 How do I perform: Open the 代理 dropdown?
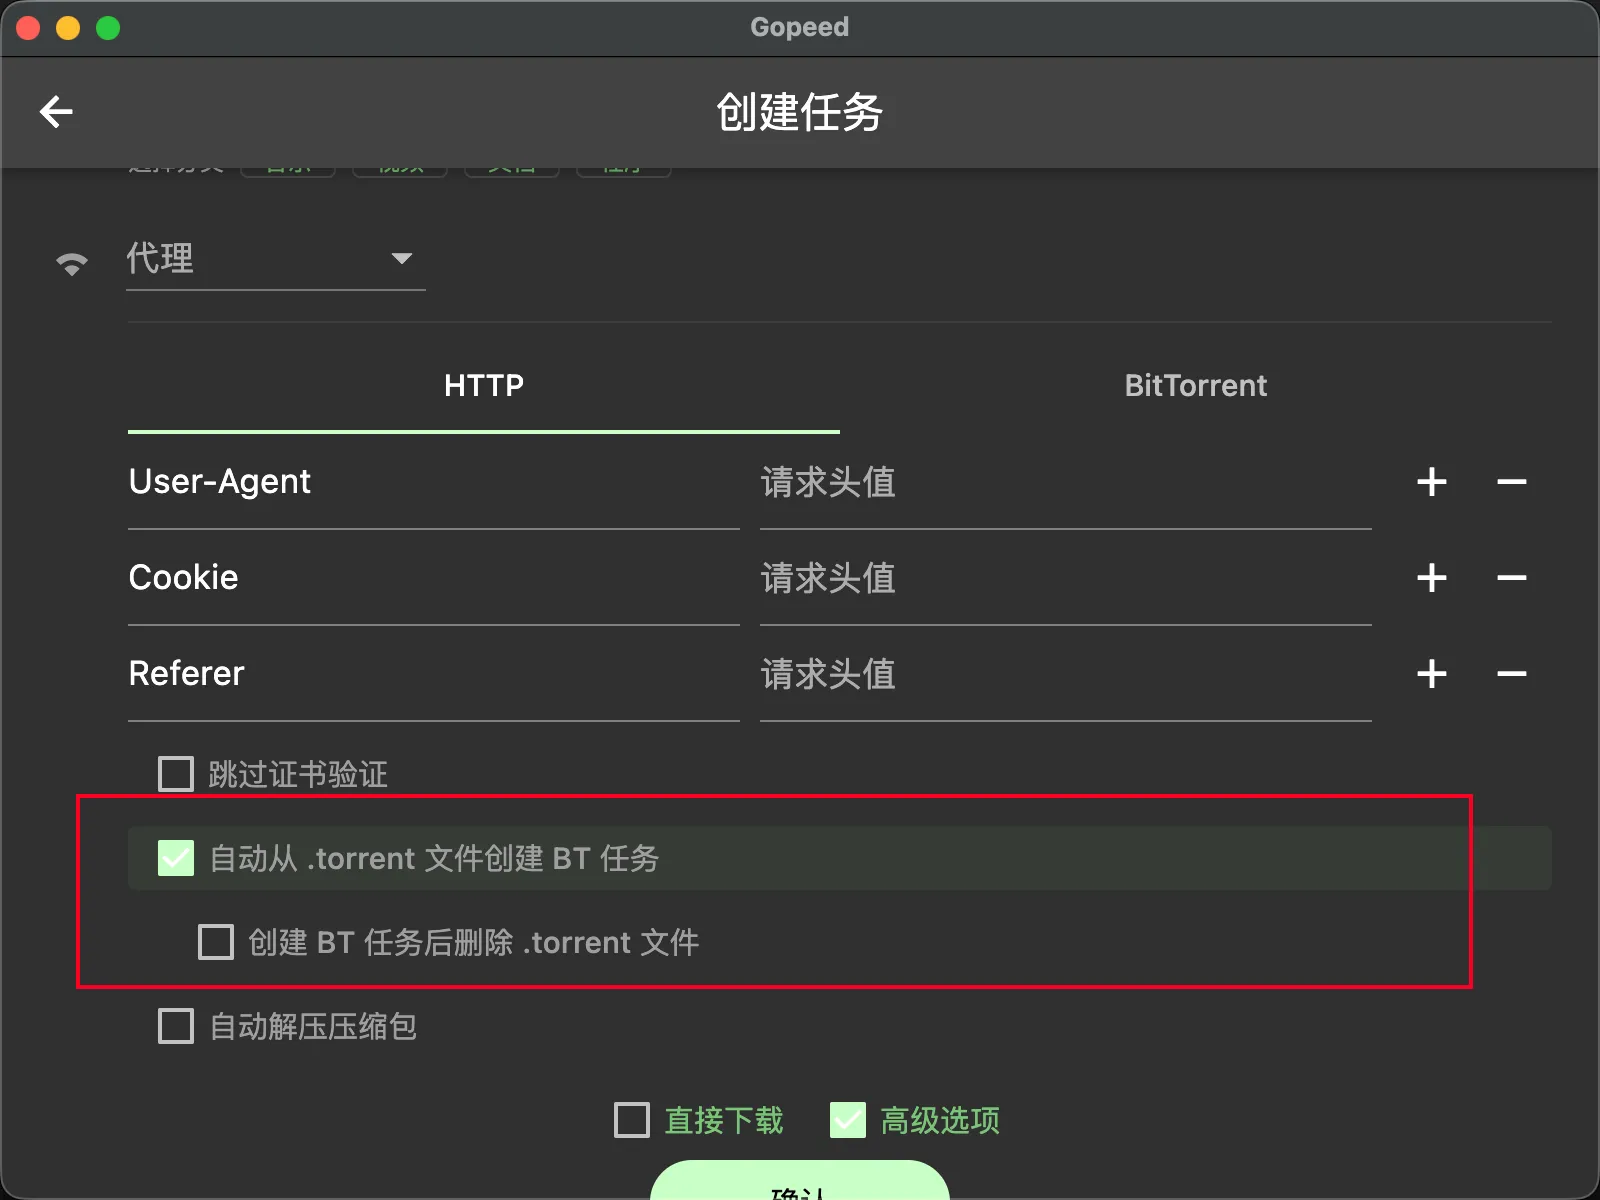coord(275,259)
